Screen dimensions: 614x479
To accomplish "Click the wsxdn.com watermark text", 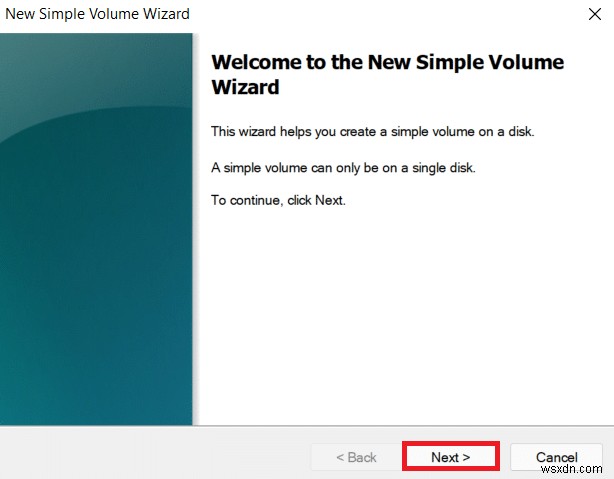I will pyautogui.click(x=572, y=469).
